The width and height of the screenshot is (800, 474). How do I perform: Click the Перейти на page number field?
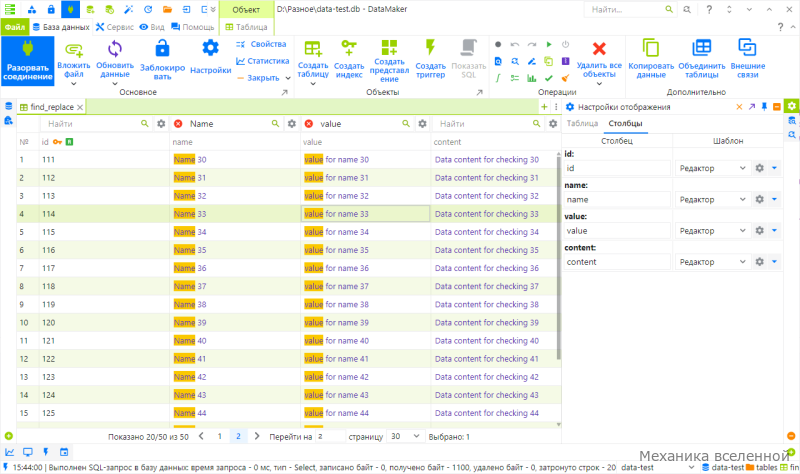[330, 437]
